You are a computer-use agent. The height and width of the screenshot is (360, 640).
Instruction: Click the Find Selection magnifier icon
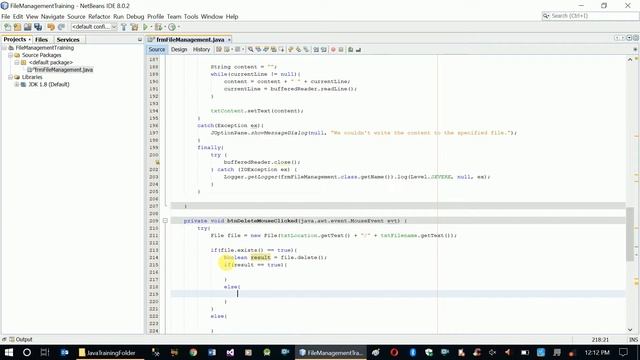point(251,49)
